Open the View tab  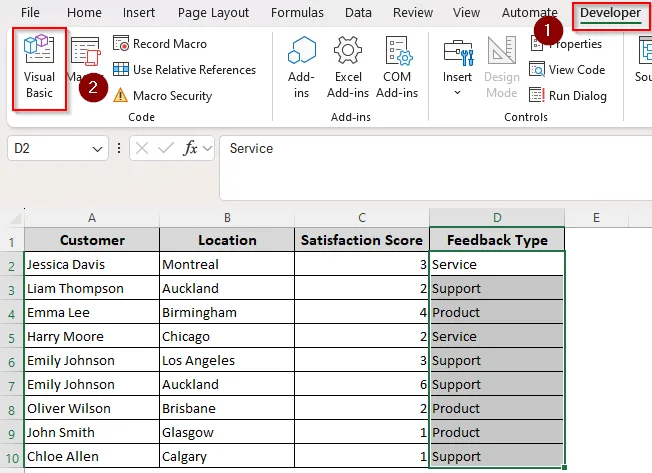coord(466,12)
